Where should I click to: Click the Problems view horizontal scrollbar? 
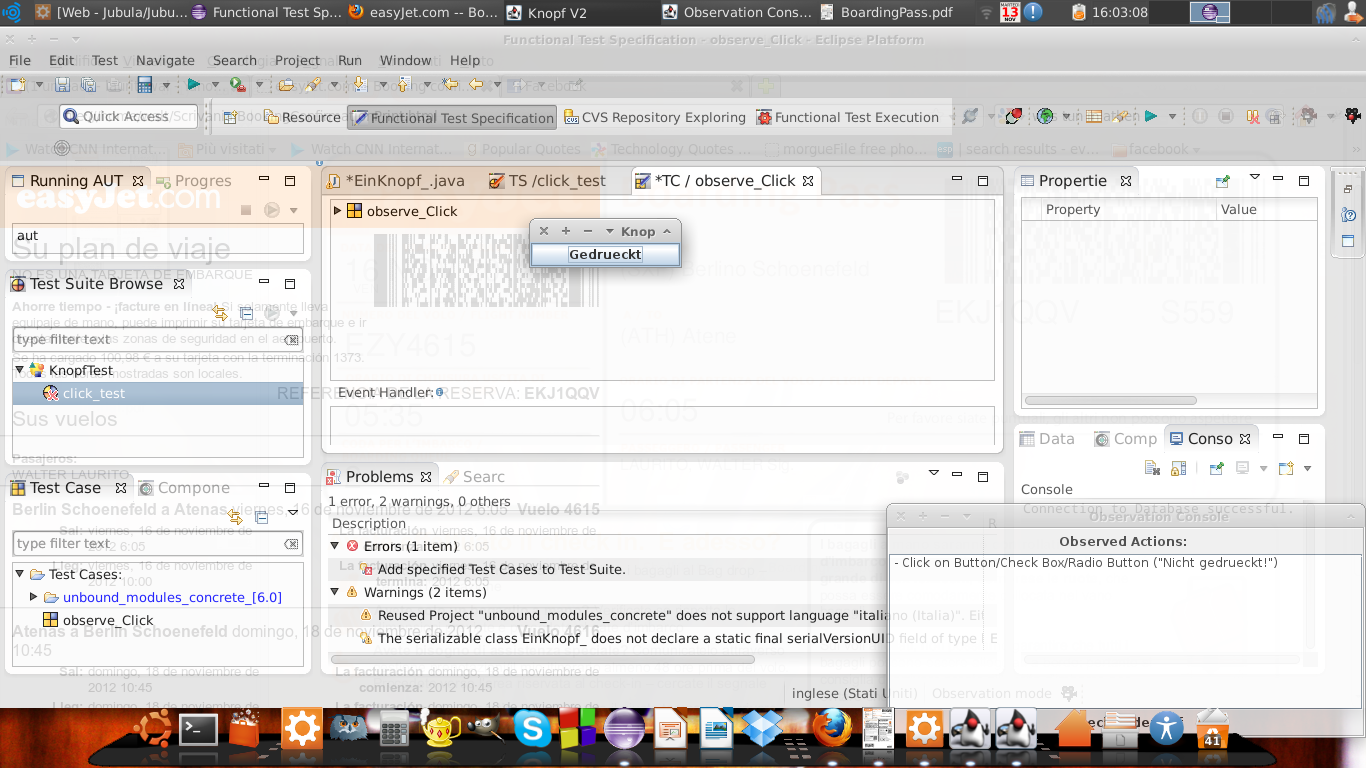(543, 660)
